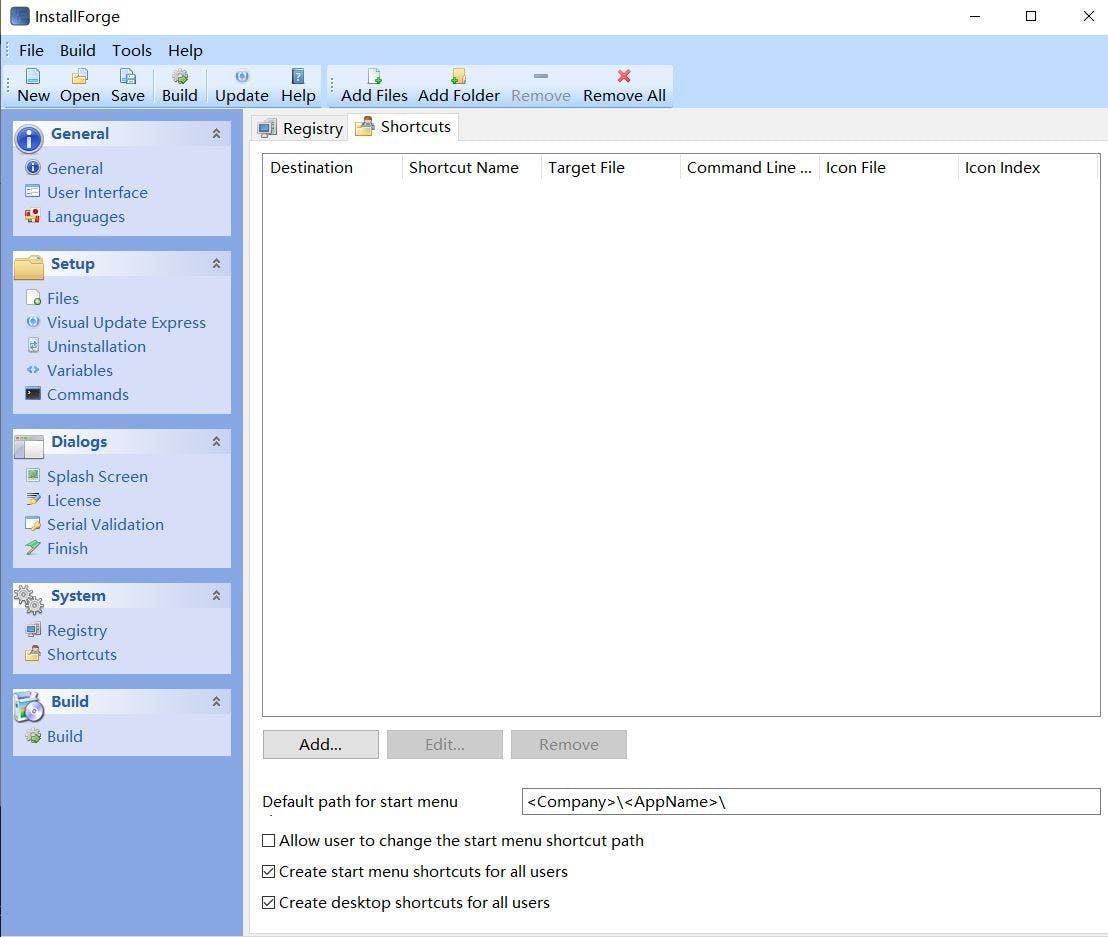Click Add Files in the toolbar

click(x=374, y=85)
